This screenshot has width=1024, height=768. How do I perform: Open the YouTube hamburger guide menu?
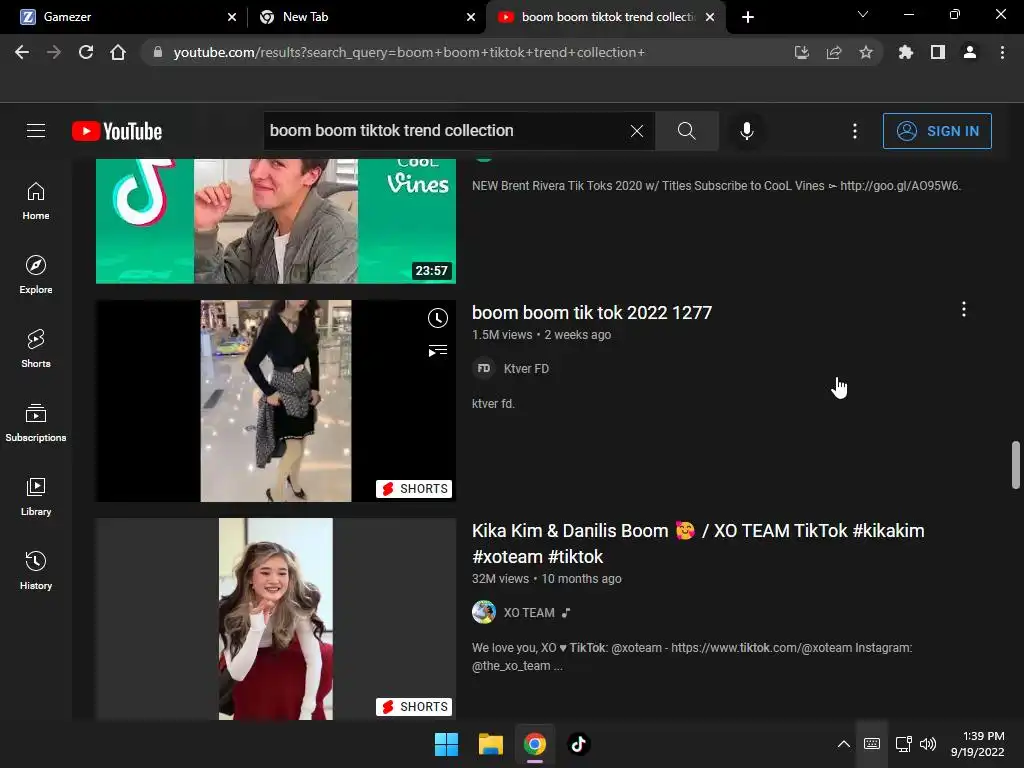pos(36,131)
